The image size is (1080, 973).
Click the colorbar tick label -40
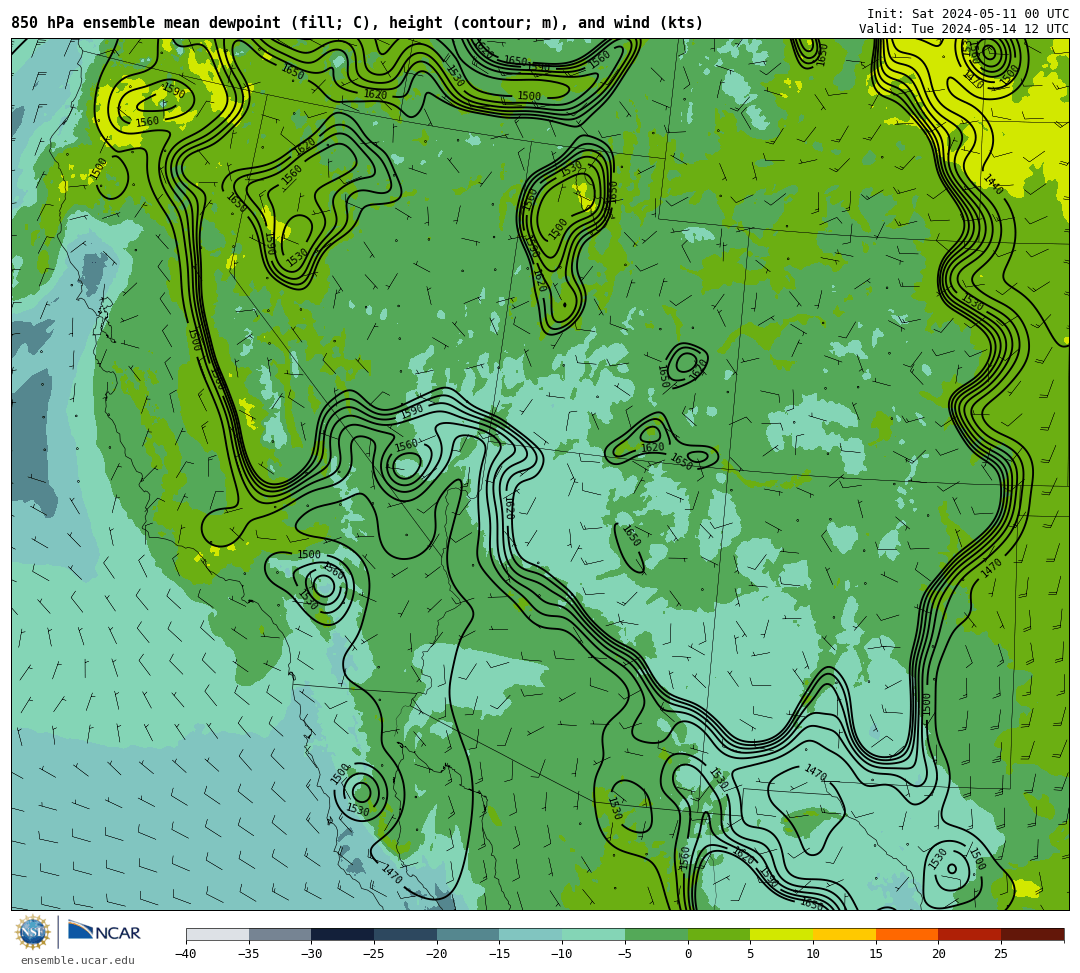coord(185,954)
